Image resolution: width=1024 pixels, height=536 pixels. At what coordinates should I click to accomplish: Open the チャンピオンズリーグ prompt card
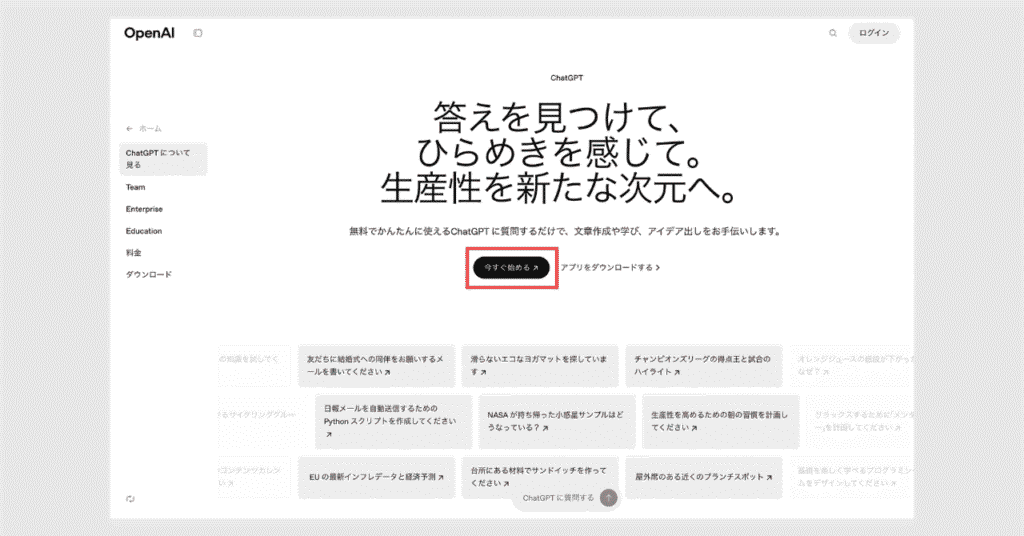704,366
